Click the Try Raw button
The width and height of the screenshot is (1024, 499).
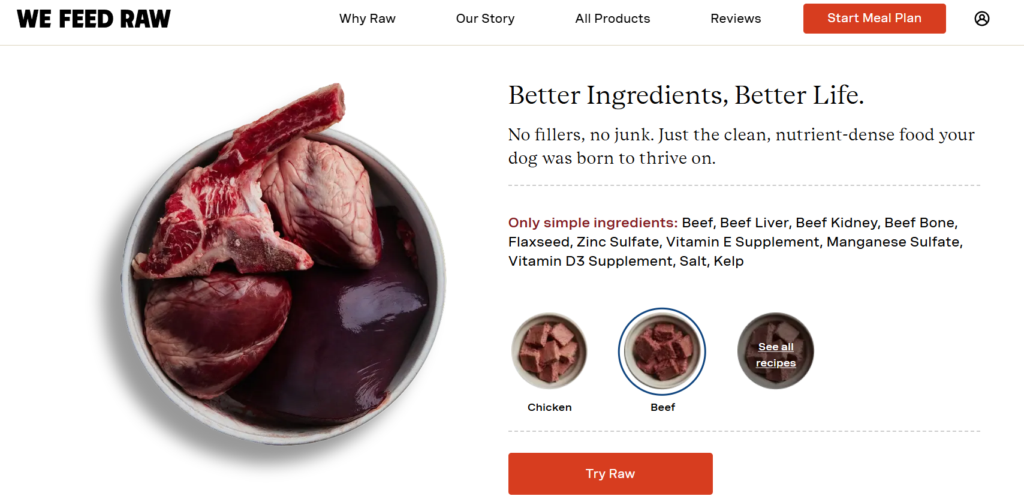(x=610, y=474)
